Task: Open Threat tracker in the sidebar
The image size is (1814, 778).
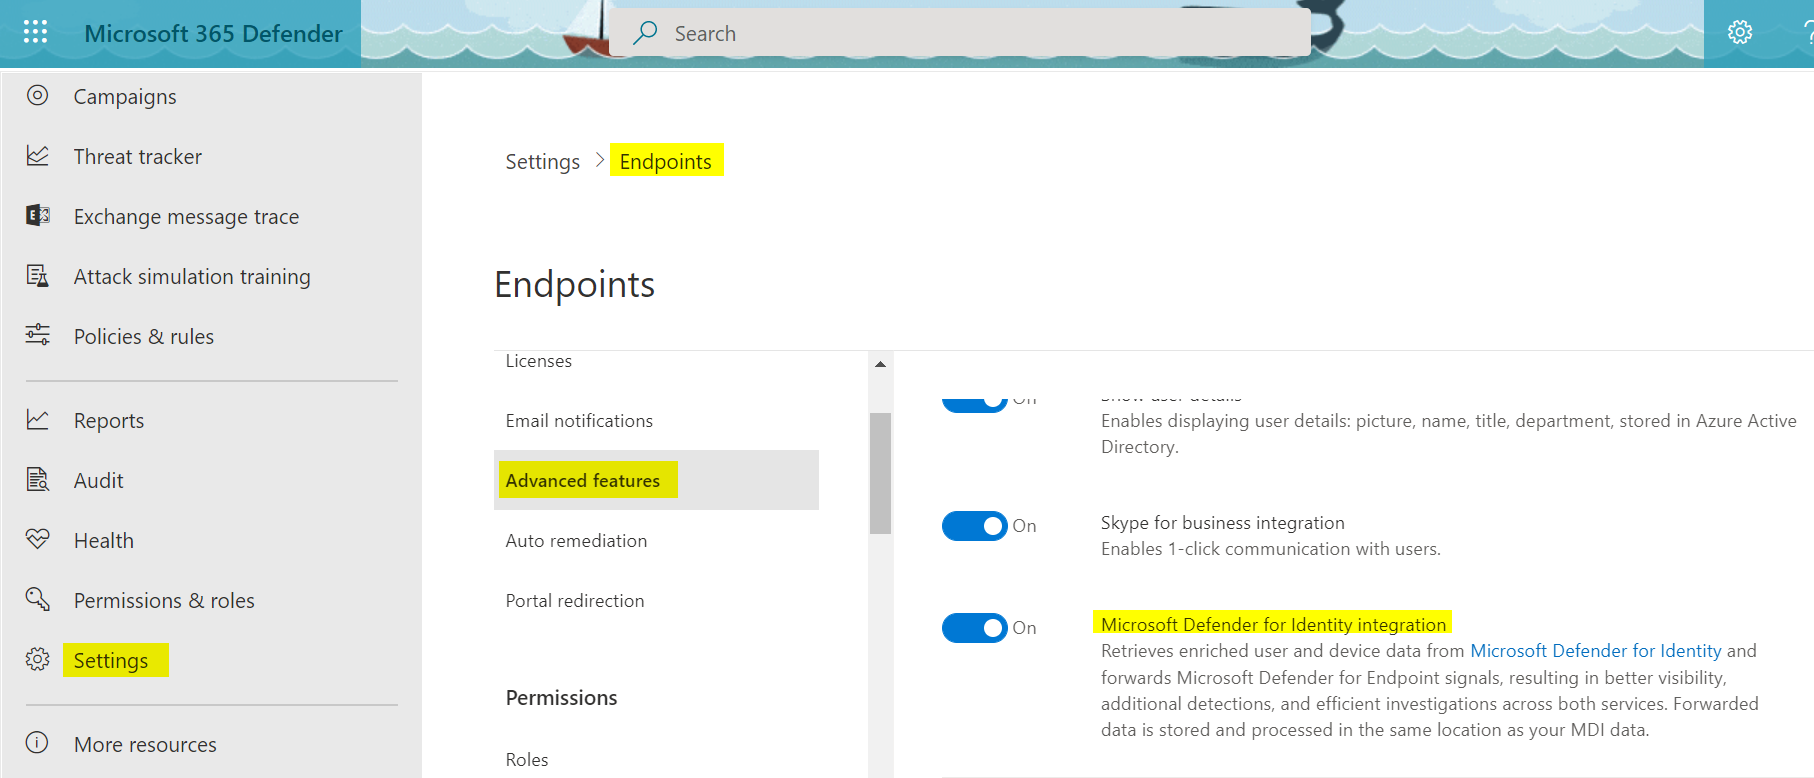Action: pyautogui.click(x=138, y=157)
